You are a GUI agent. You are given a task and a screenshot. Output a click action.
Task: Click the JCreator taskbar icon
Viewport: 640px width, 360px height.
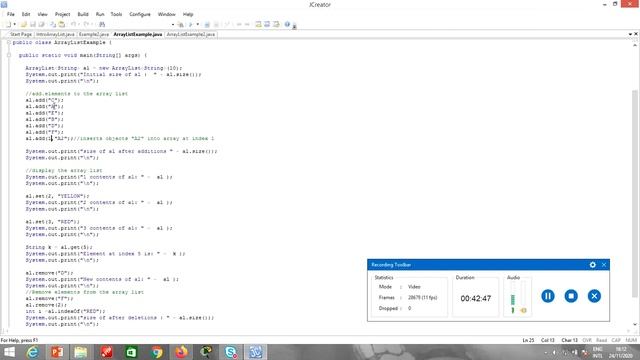256,352
